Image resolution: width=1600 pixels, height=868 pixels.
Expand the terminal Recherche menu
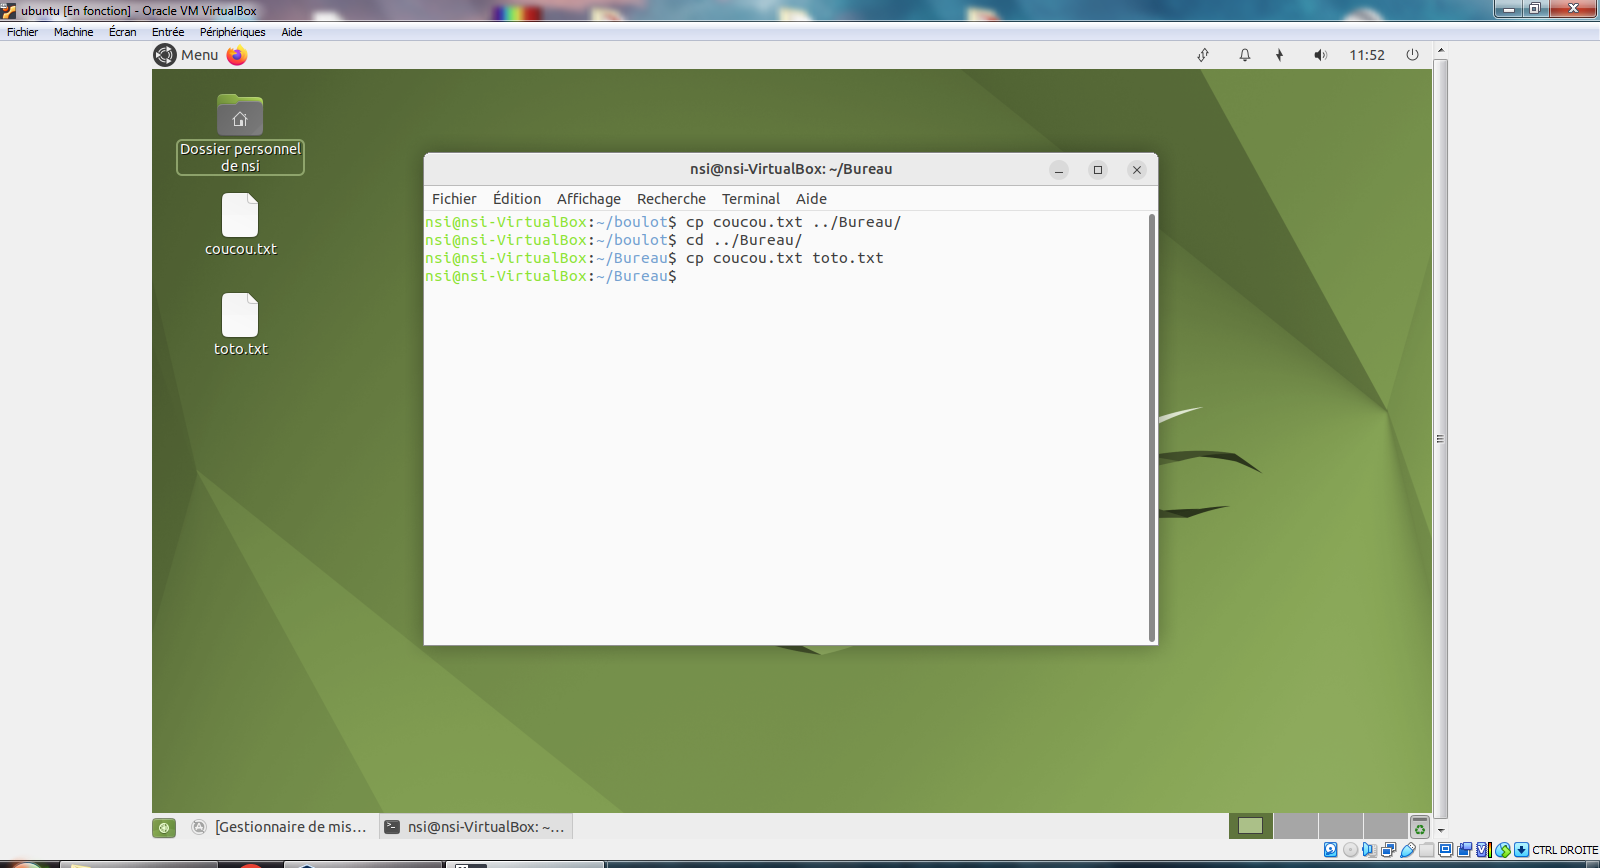tap(671, 199)
